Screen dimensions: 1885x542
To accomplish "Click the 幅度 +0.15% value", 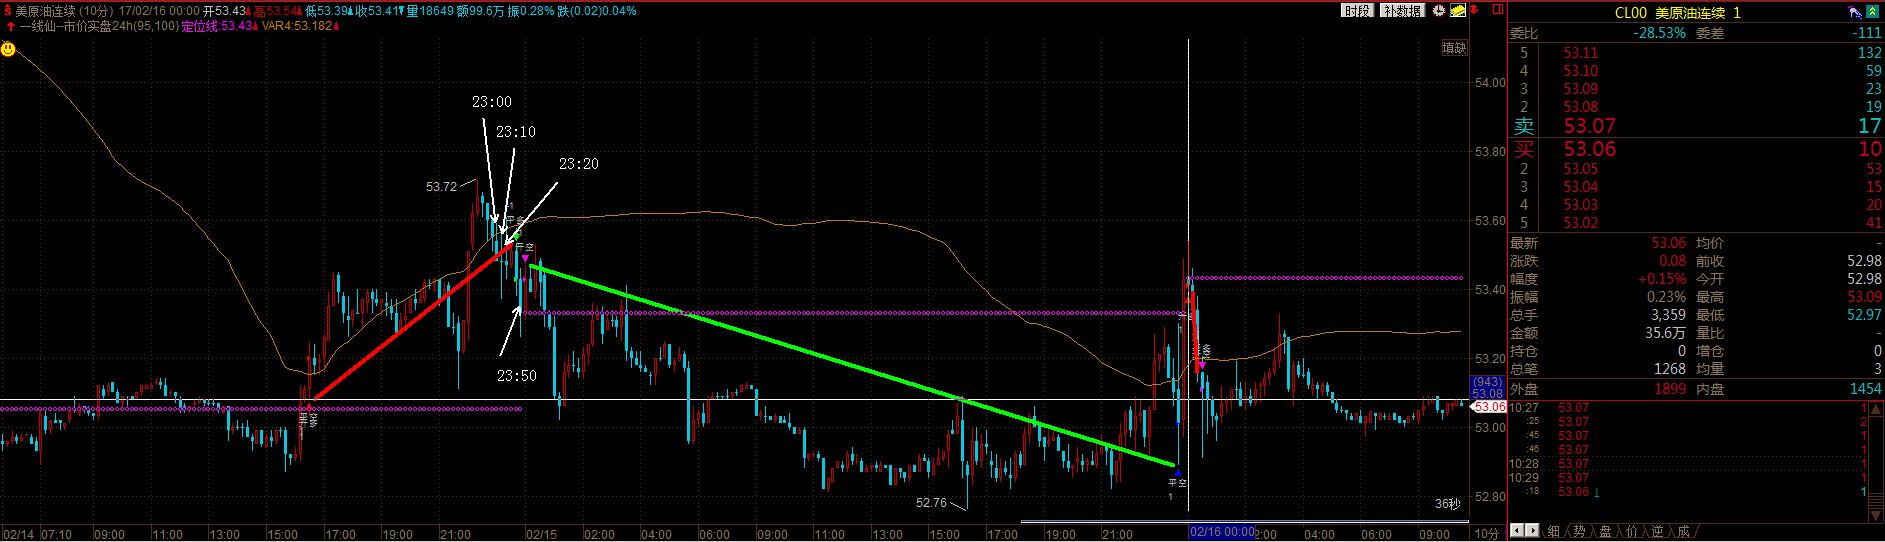I will tap(1663, 279).
